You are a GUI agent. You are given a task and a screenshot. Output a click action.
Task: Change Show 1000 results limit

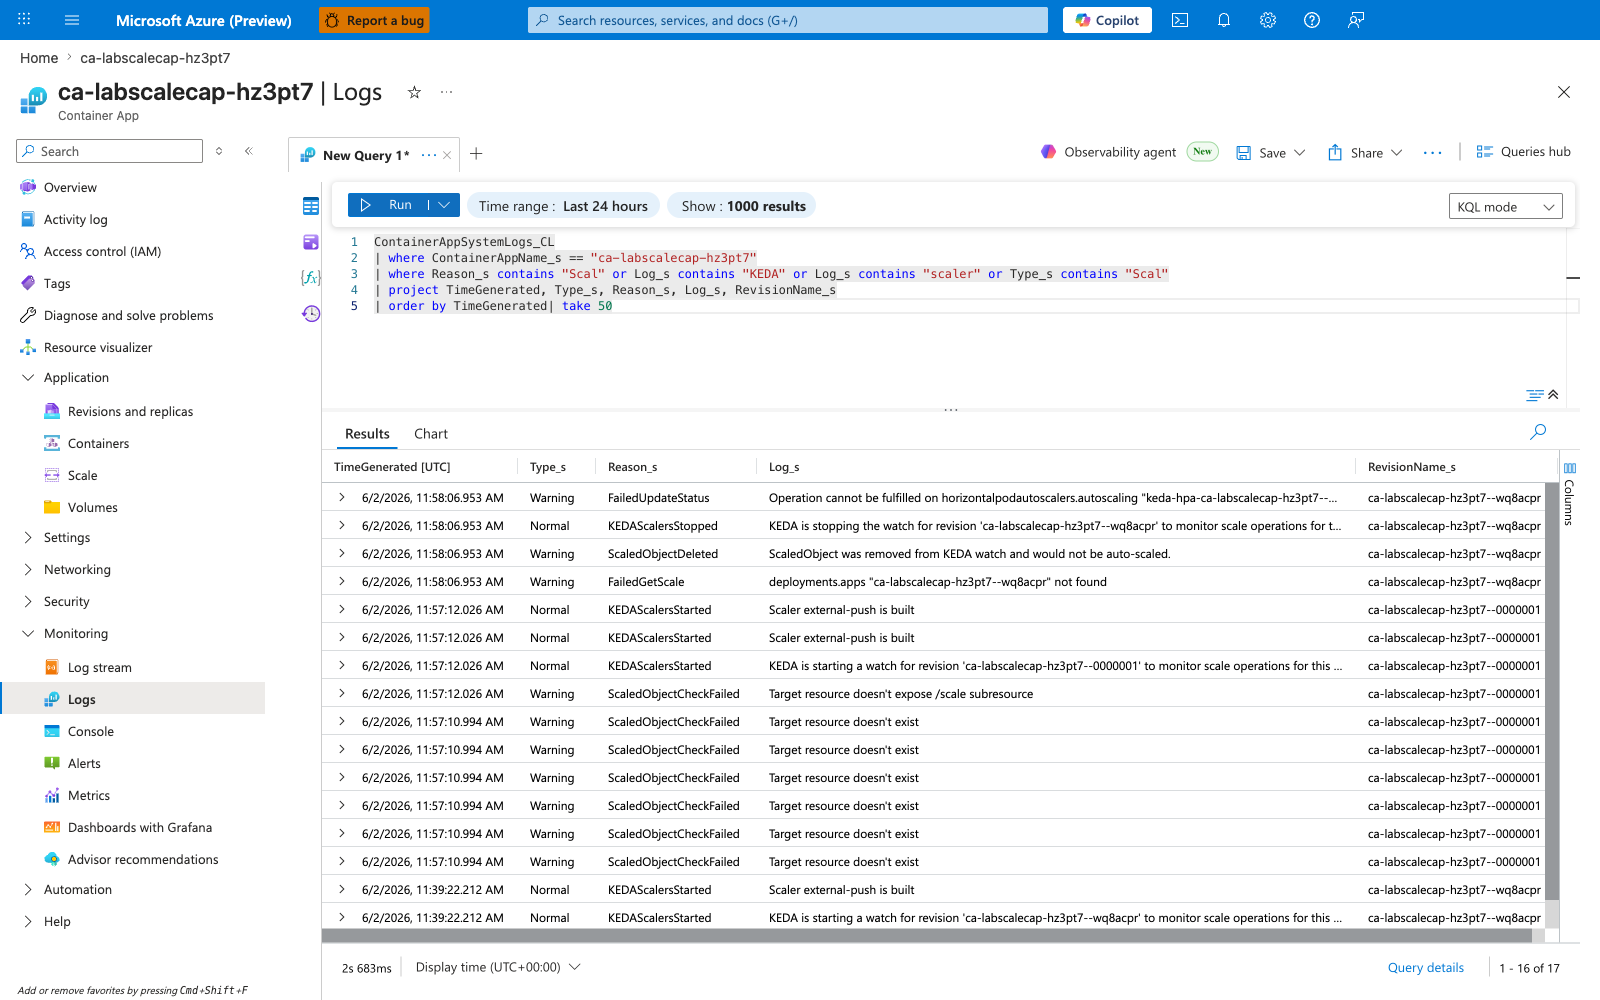(742, 206)
